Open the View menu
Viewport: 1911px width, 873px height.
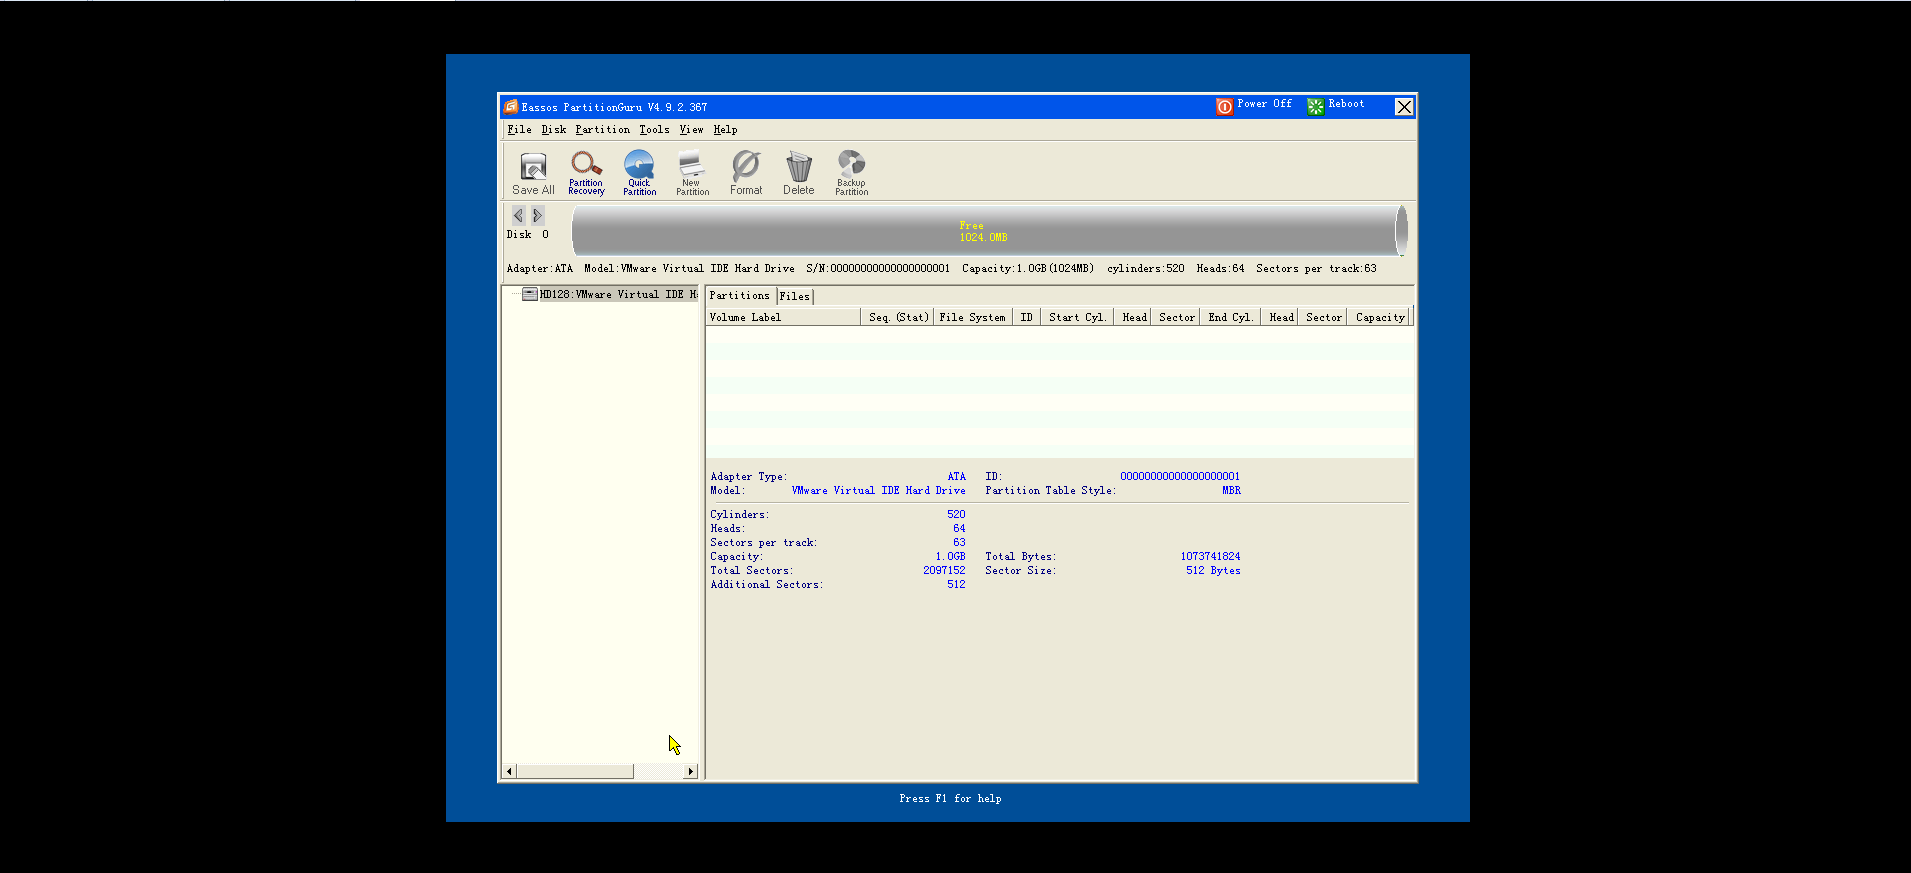click(691, 129)
